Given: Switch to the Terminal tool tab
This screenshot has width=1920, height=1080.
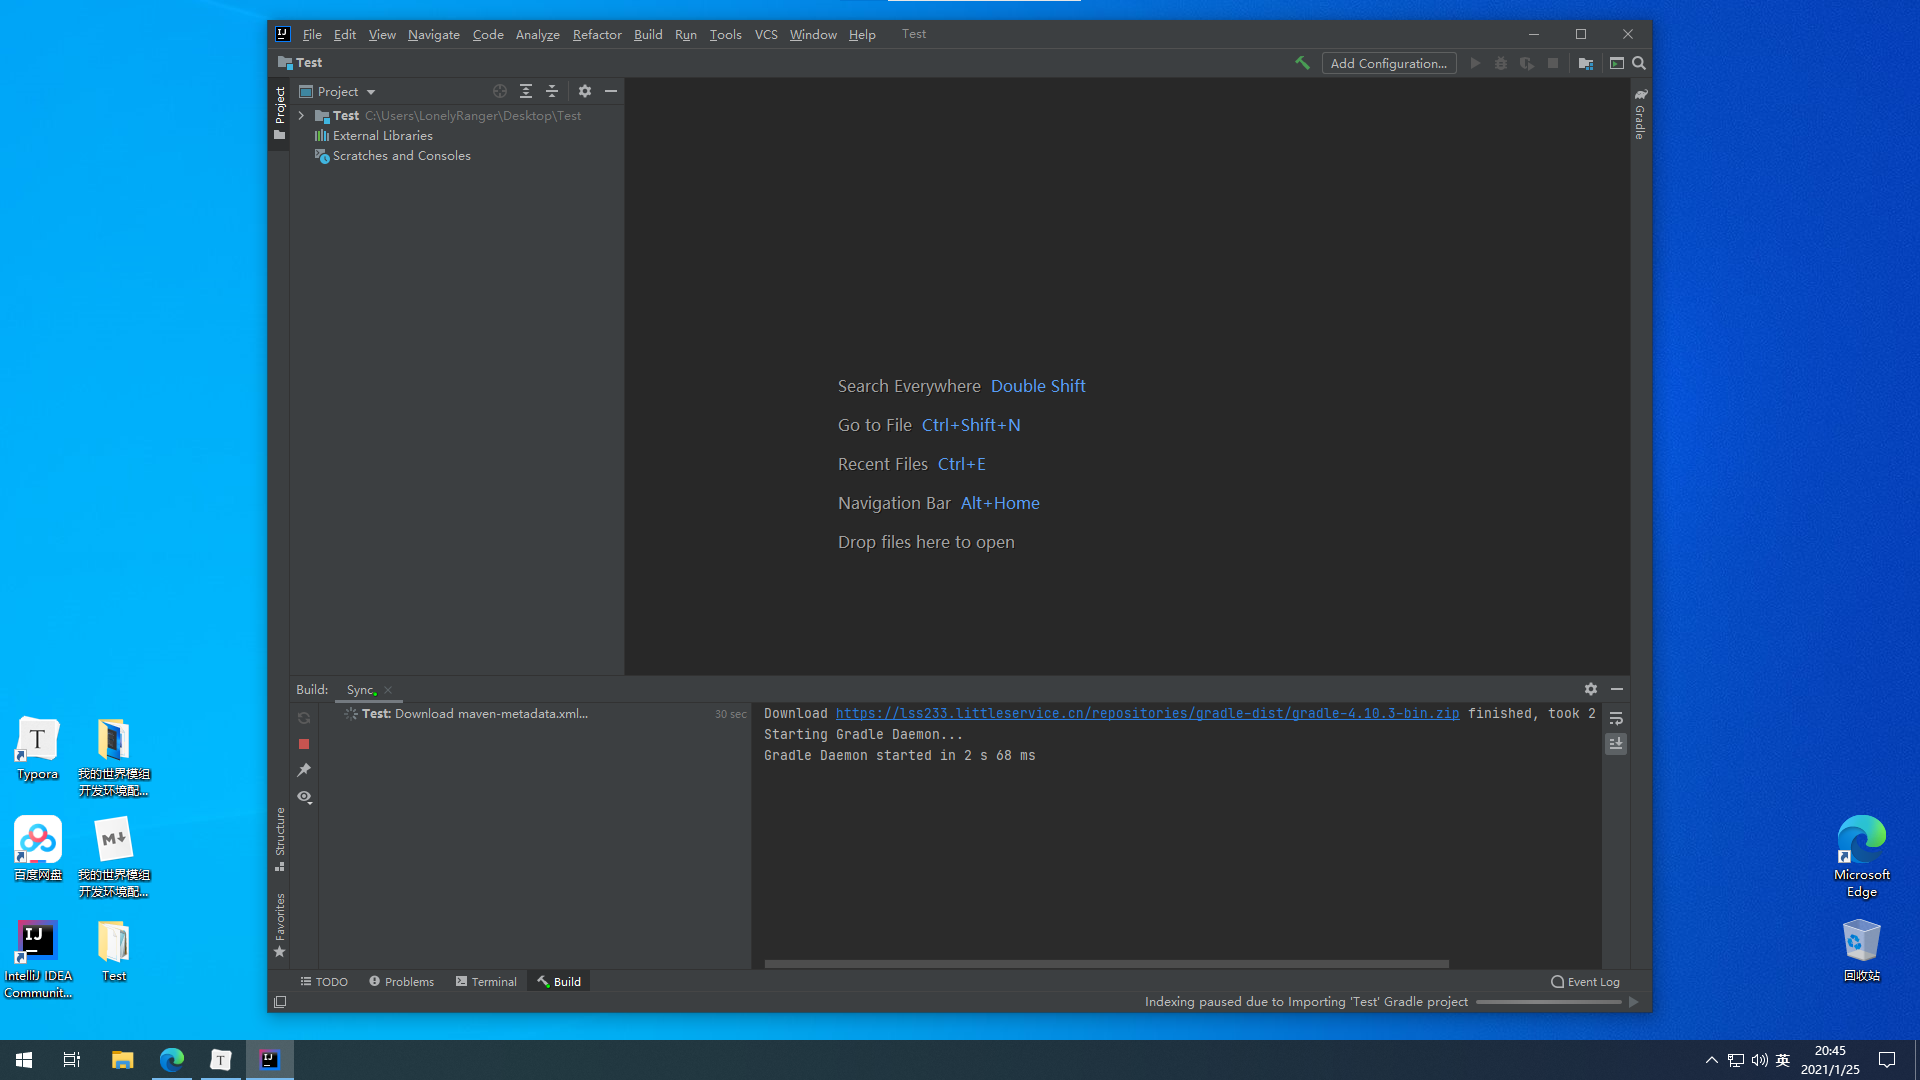Looking at the screenshot, I should [x=487, y=982].
